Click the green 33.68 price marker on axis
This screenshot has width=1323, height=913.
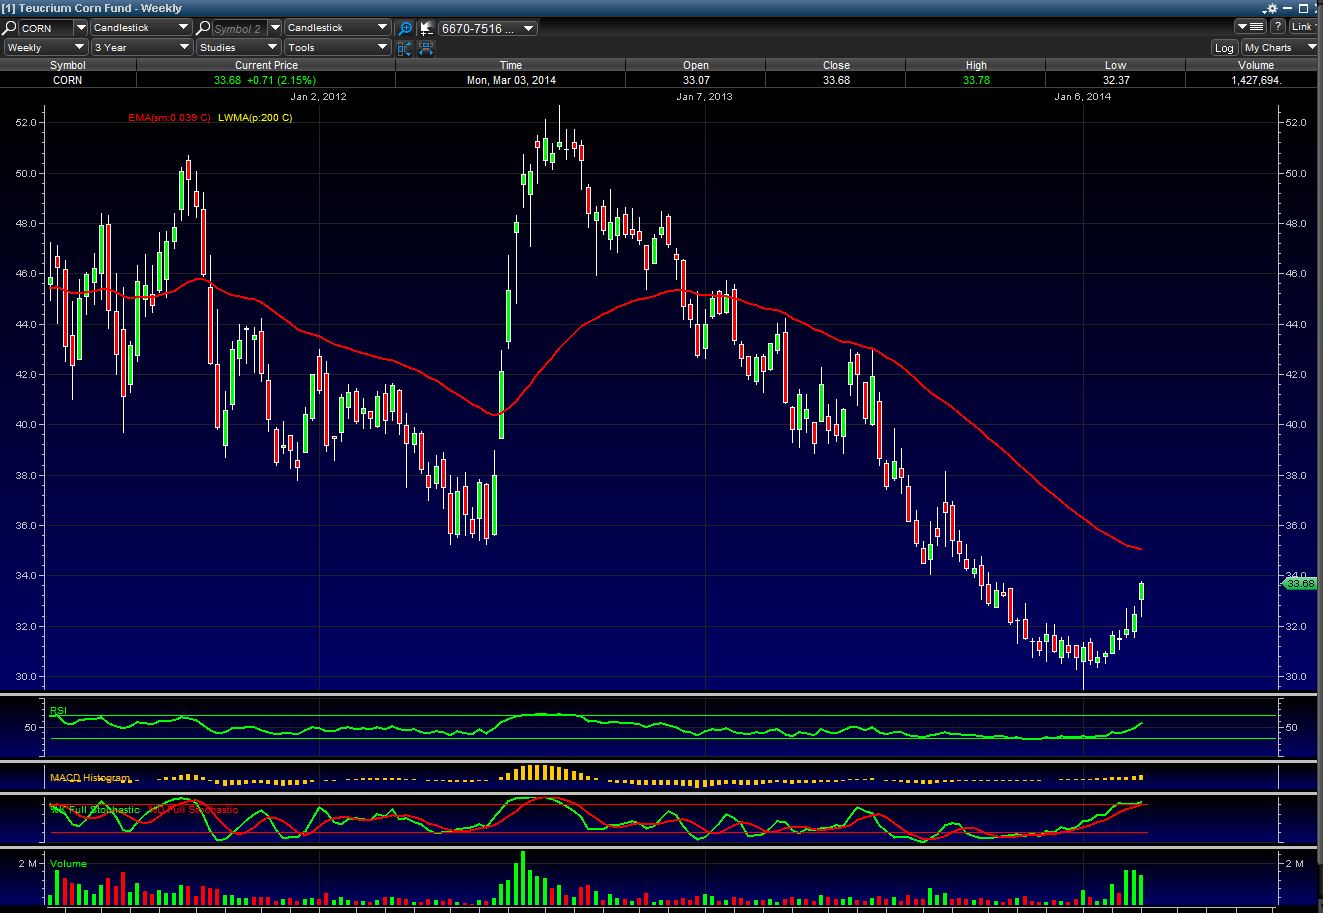1299,583
